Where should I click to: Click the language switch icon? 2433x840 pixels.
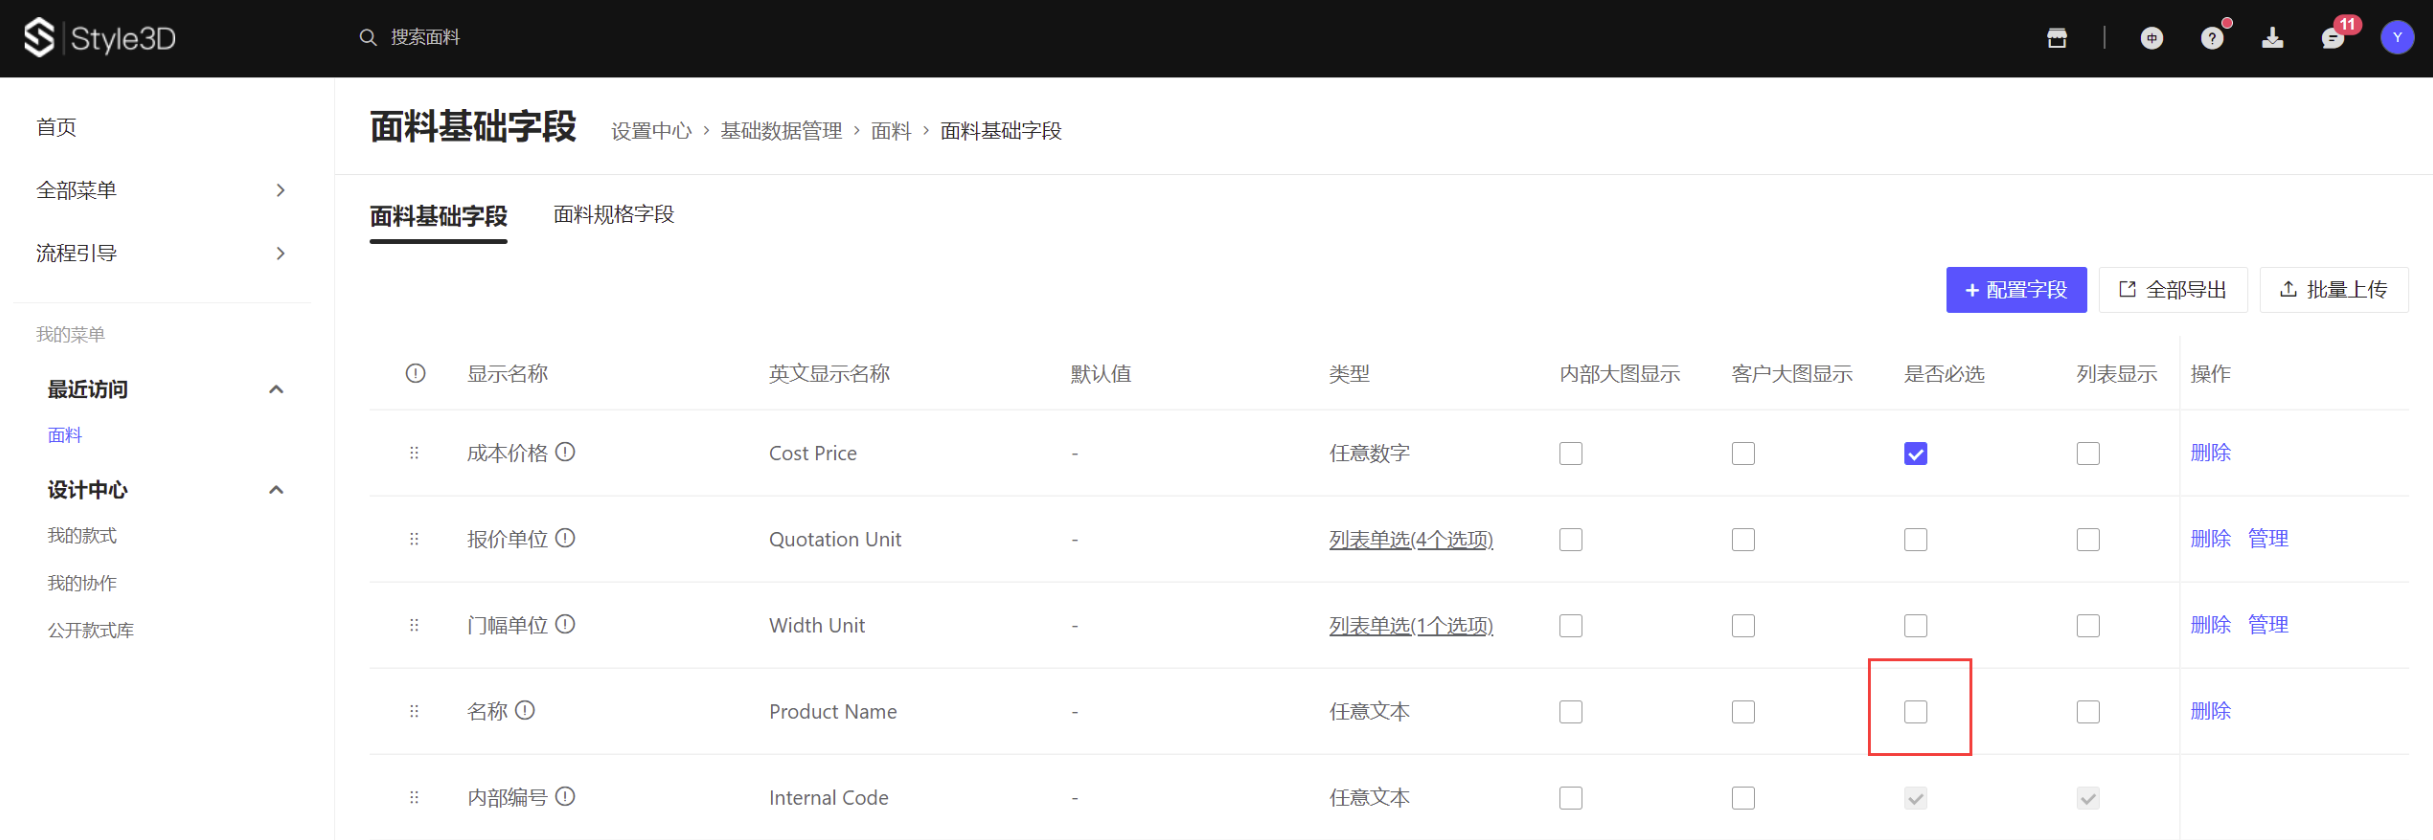pos(2151,38)
